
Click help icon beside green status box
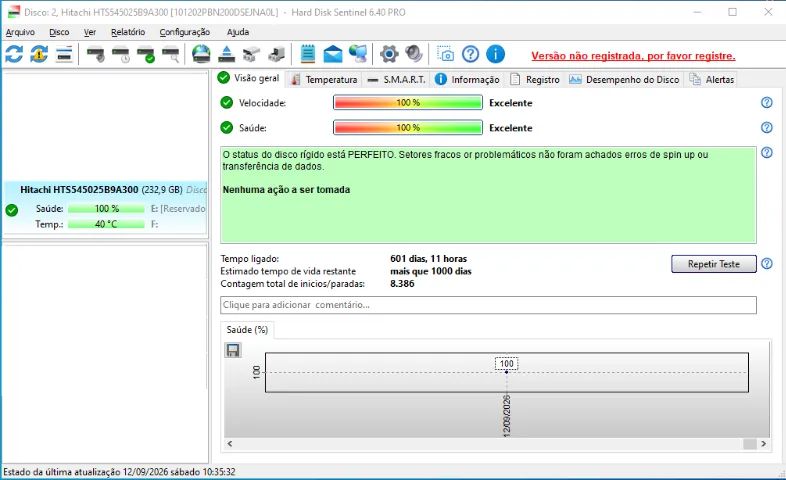pyautogui.click(x=766, y=152)
